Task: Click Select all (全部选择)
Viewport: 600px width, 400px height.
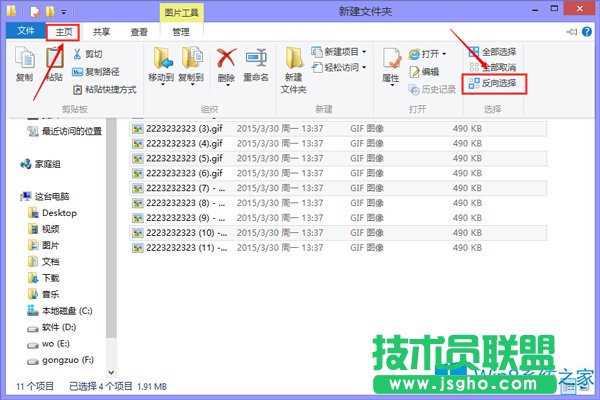Action: pos(492,52)
